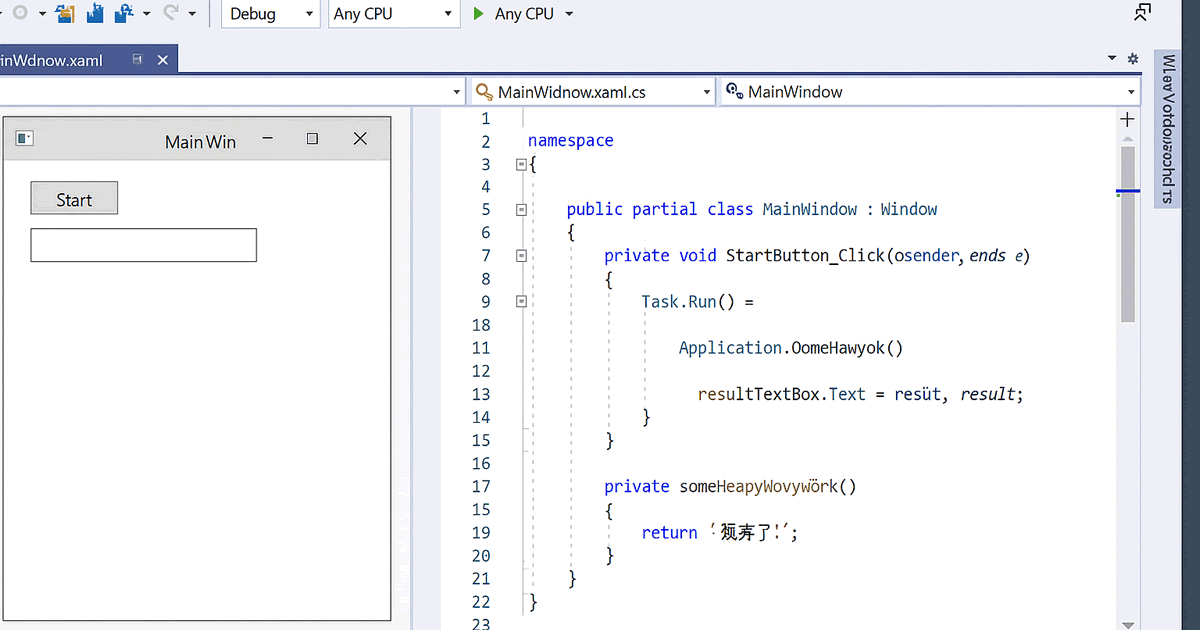Viewport: 1200px width, 630px height.
Task: Select the Save All icon
Action: pos(122,13)
